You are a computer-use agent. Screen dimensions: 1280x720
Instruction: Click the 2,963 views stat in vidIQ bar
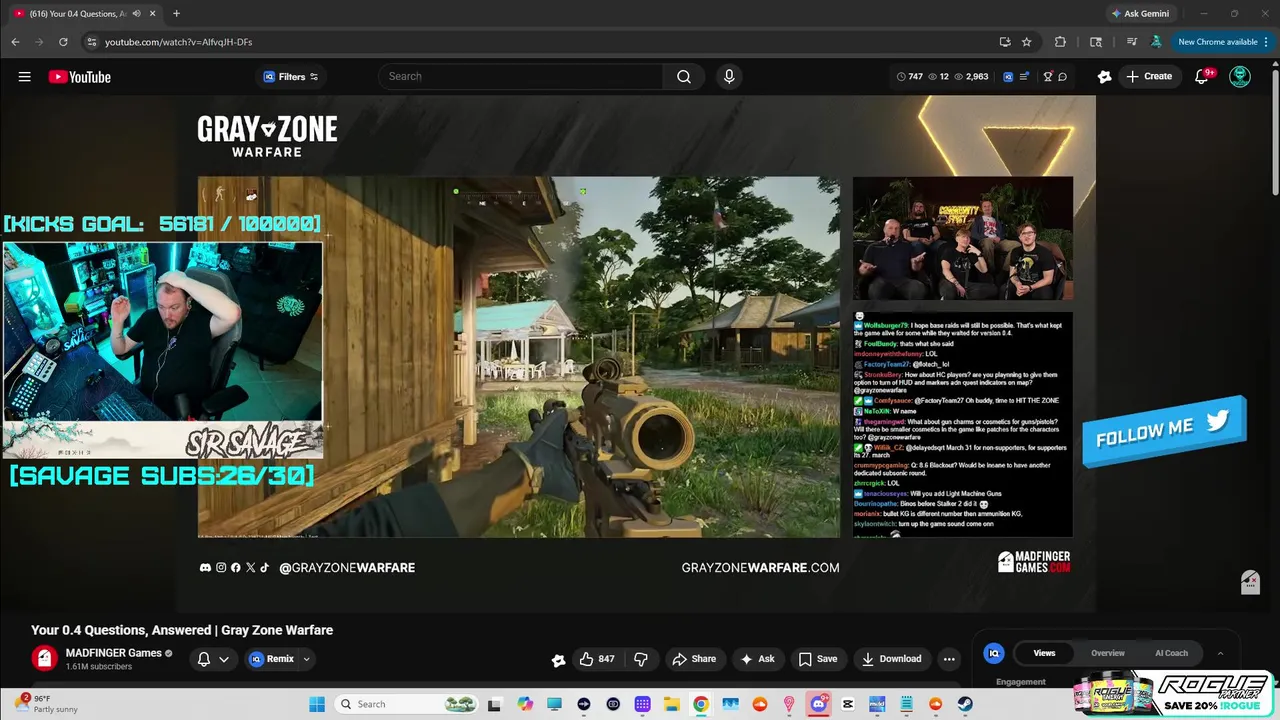(x=971, y=77)
